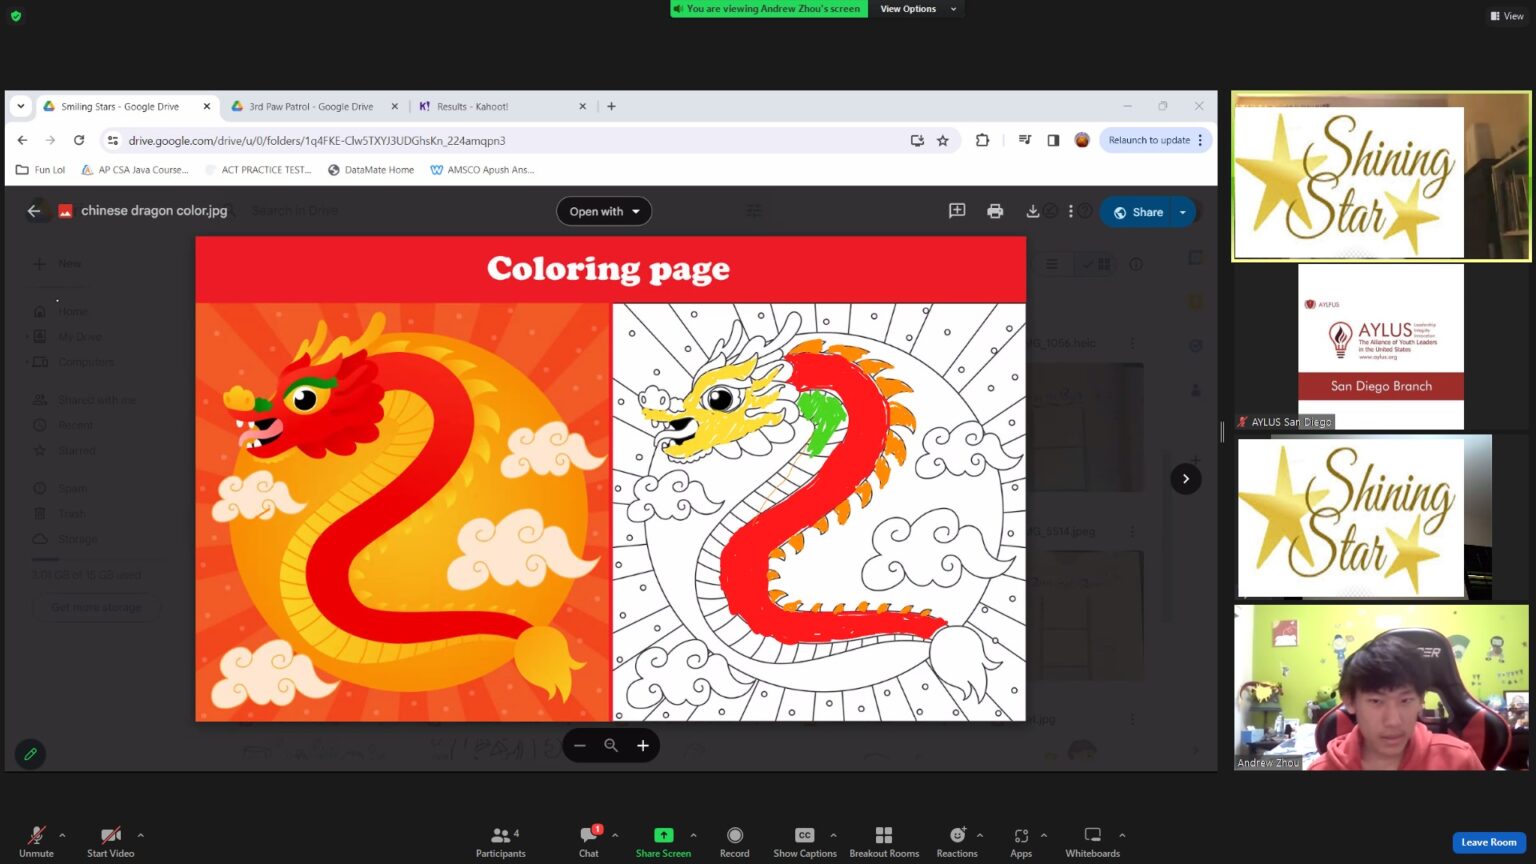Click the green encryption shield icon

click(16, 16)
